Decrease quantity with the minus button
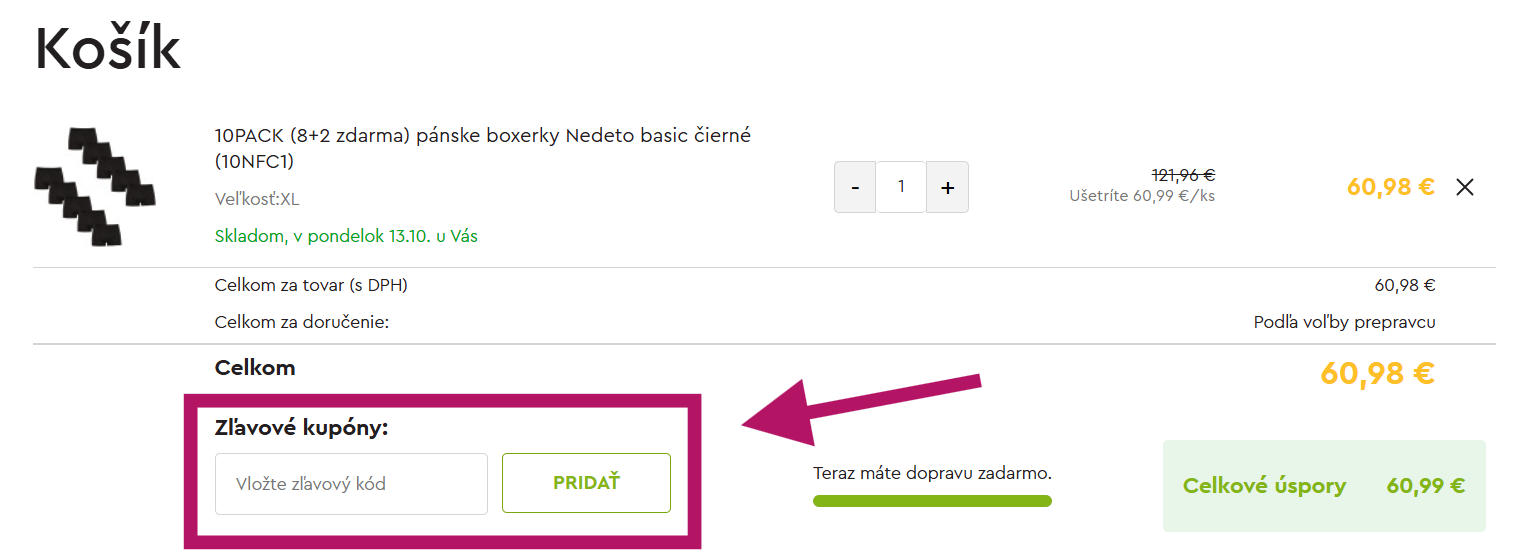Viewport: 1527px width, 553px height. pos(855,187)
